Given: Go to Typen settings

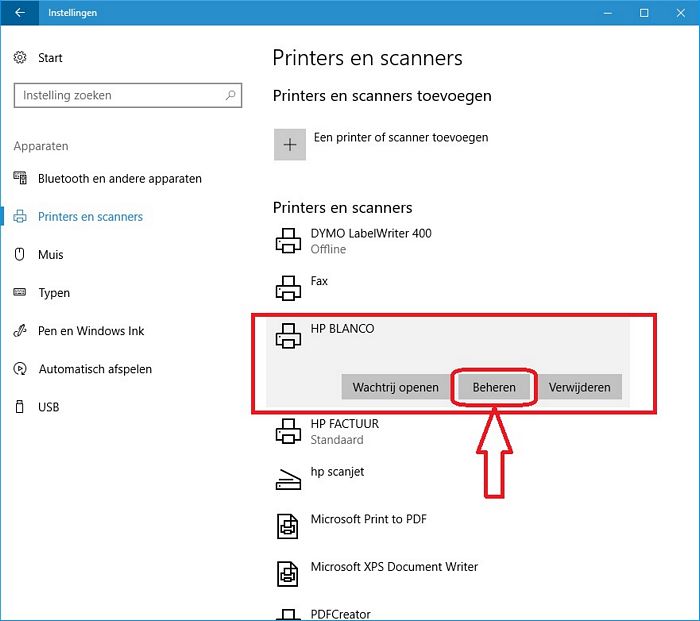Looking at the screenshot, I should (54, 293).
